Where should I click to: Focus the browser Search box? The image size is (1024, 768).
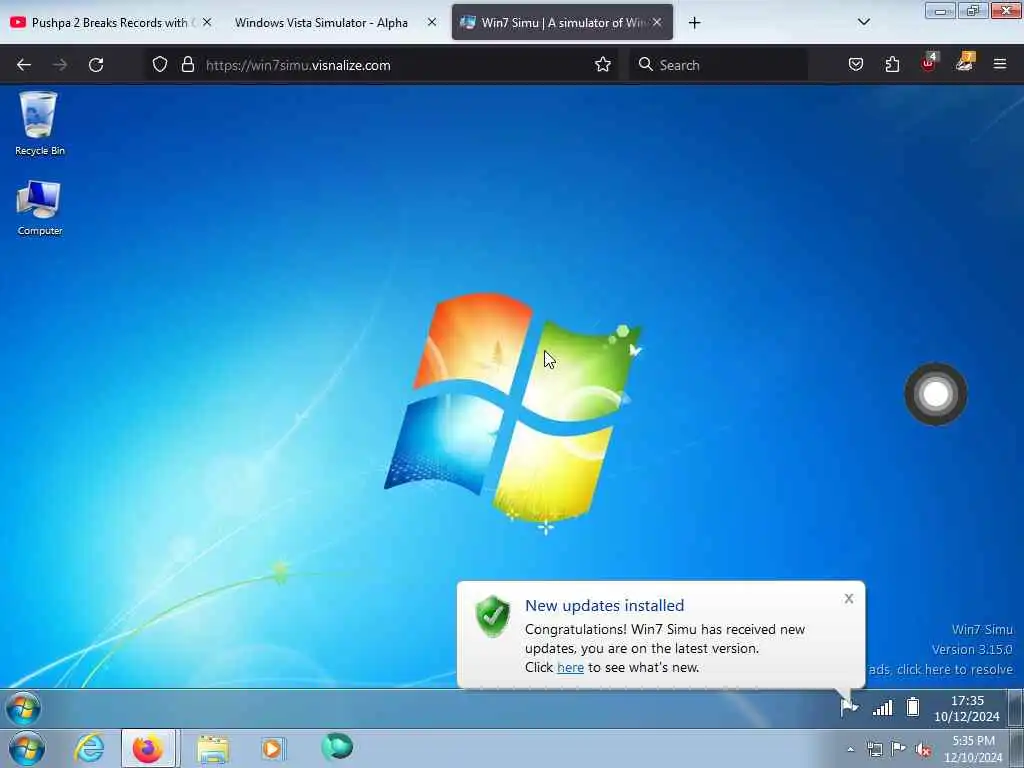[718, 65]
